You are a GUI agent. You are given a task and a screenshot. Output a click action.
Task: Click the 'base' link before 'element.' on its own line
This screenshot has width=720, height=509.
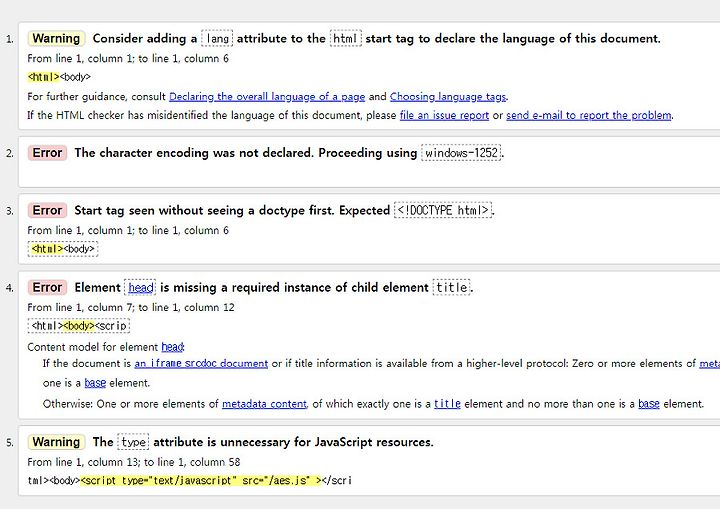(x=95, y=383)
